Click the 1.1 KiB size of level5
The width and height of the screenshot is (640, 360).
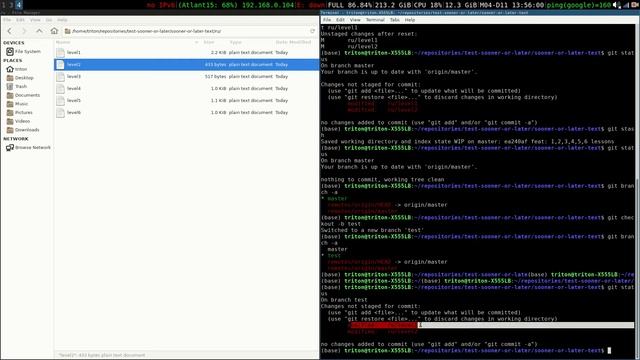pos(218,100)
